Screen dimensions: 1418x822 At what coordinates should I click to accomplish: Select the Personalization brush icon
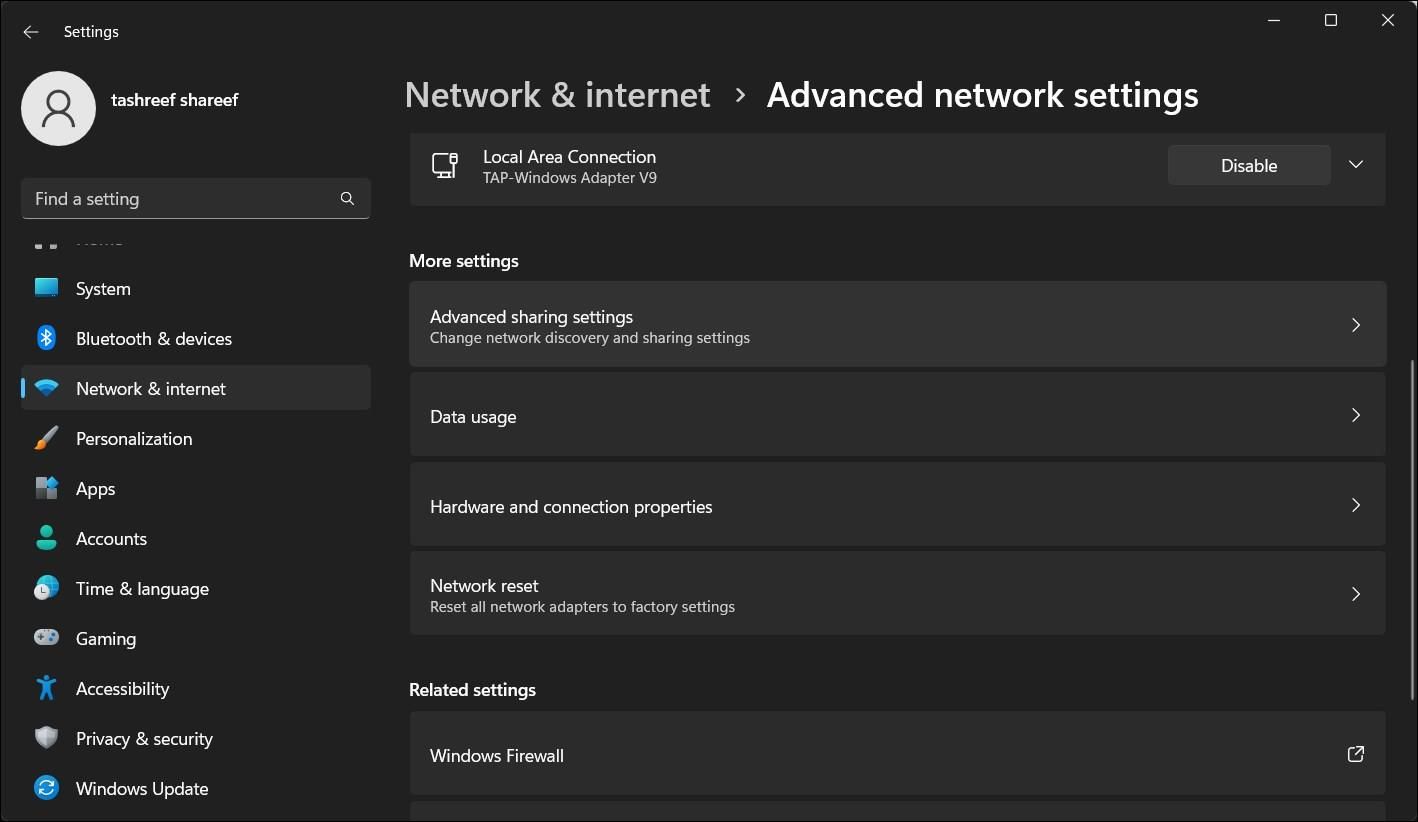[x=46, y=438]
